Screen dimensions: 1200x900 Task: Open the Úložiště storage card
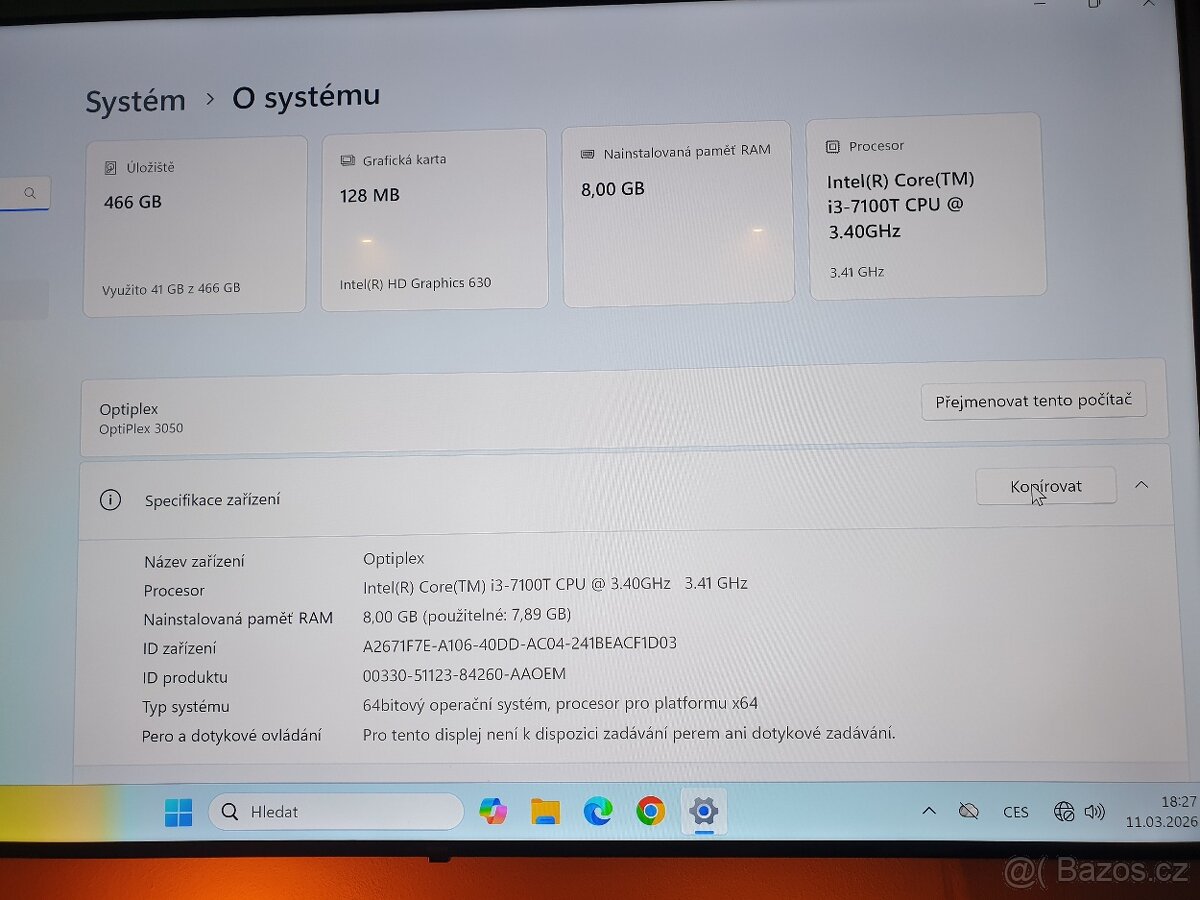[x=195, y=226]
